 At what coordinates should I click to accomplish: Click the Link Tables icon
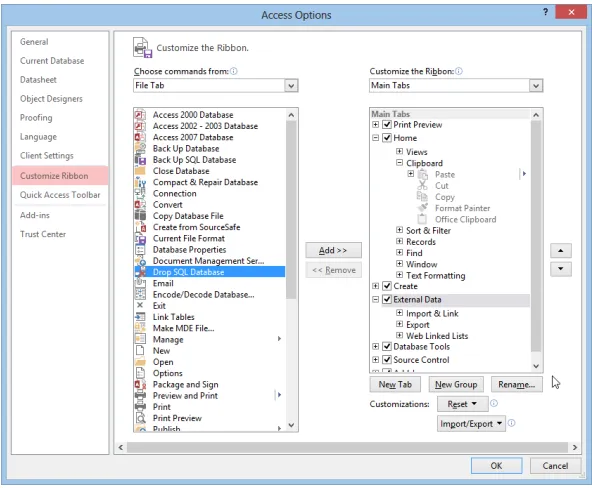click(x=140, y=317)
